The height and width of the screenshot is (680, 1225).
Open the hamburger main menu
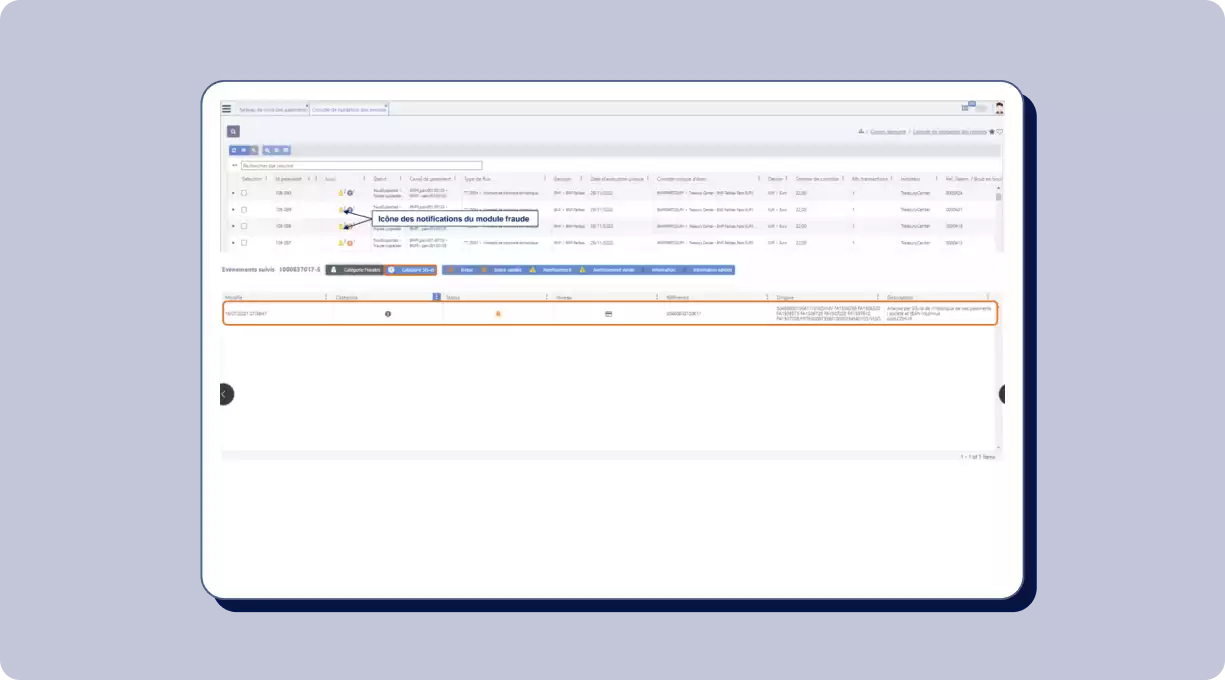227,108
